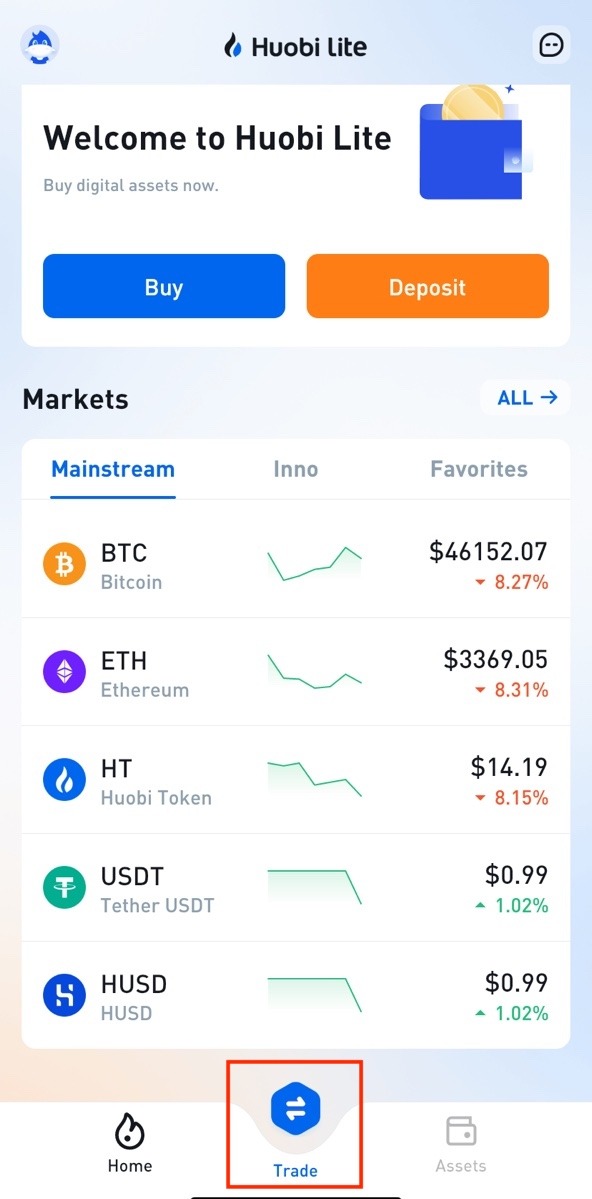The width and height of the screenshot is (592, 1199).
Task: Open the BTC price chart sparkline
Action: click(x=314, y=564)
